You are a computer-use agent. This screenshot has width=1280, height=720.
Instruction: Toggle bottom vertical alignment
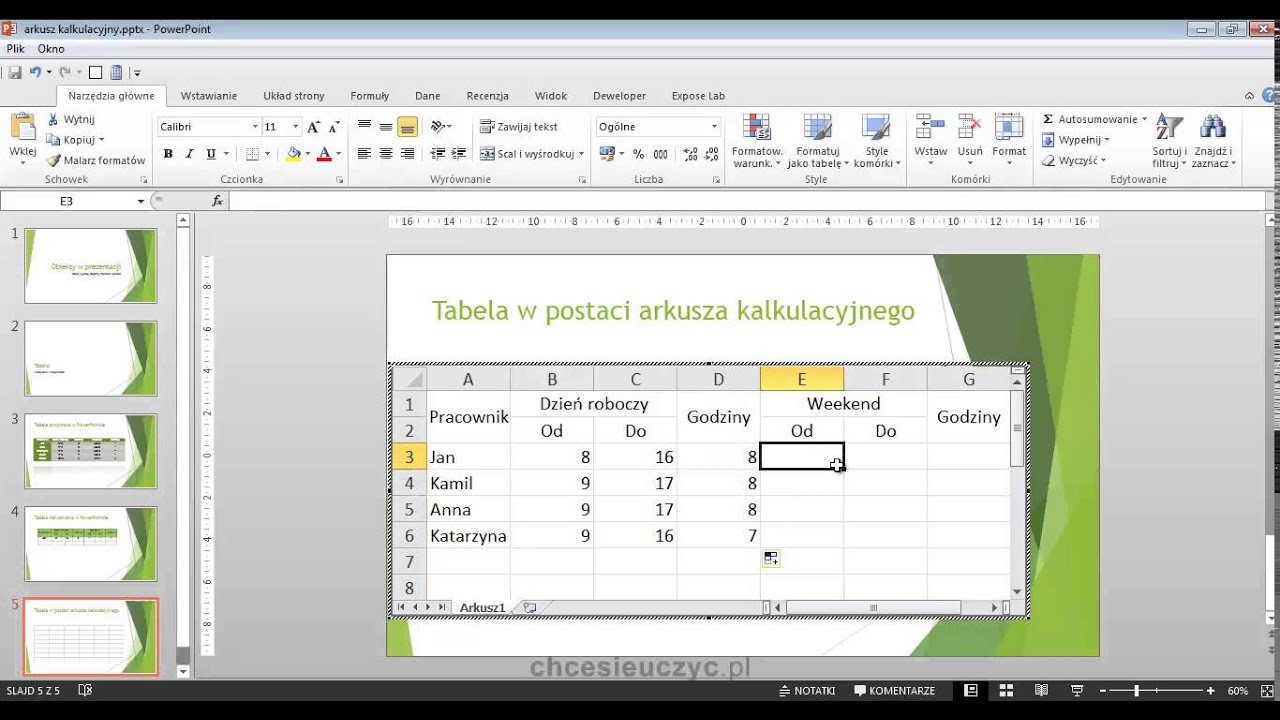tap(407, 127)
